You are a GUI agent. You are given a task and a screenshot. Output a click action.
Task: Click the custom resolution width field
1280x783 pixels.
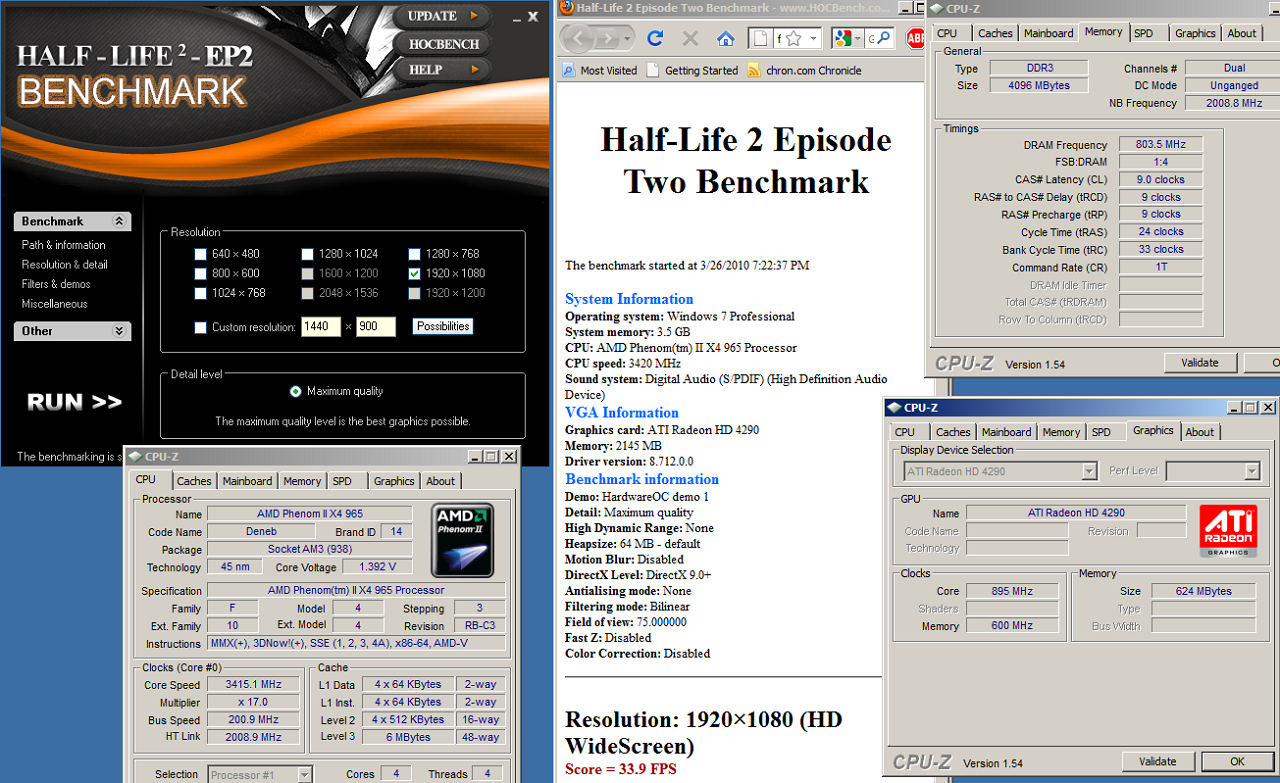click(x=321, y=327)
